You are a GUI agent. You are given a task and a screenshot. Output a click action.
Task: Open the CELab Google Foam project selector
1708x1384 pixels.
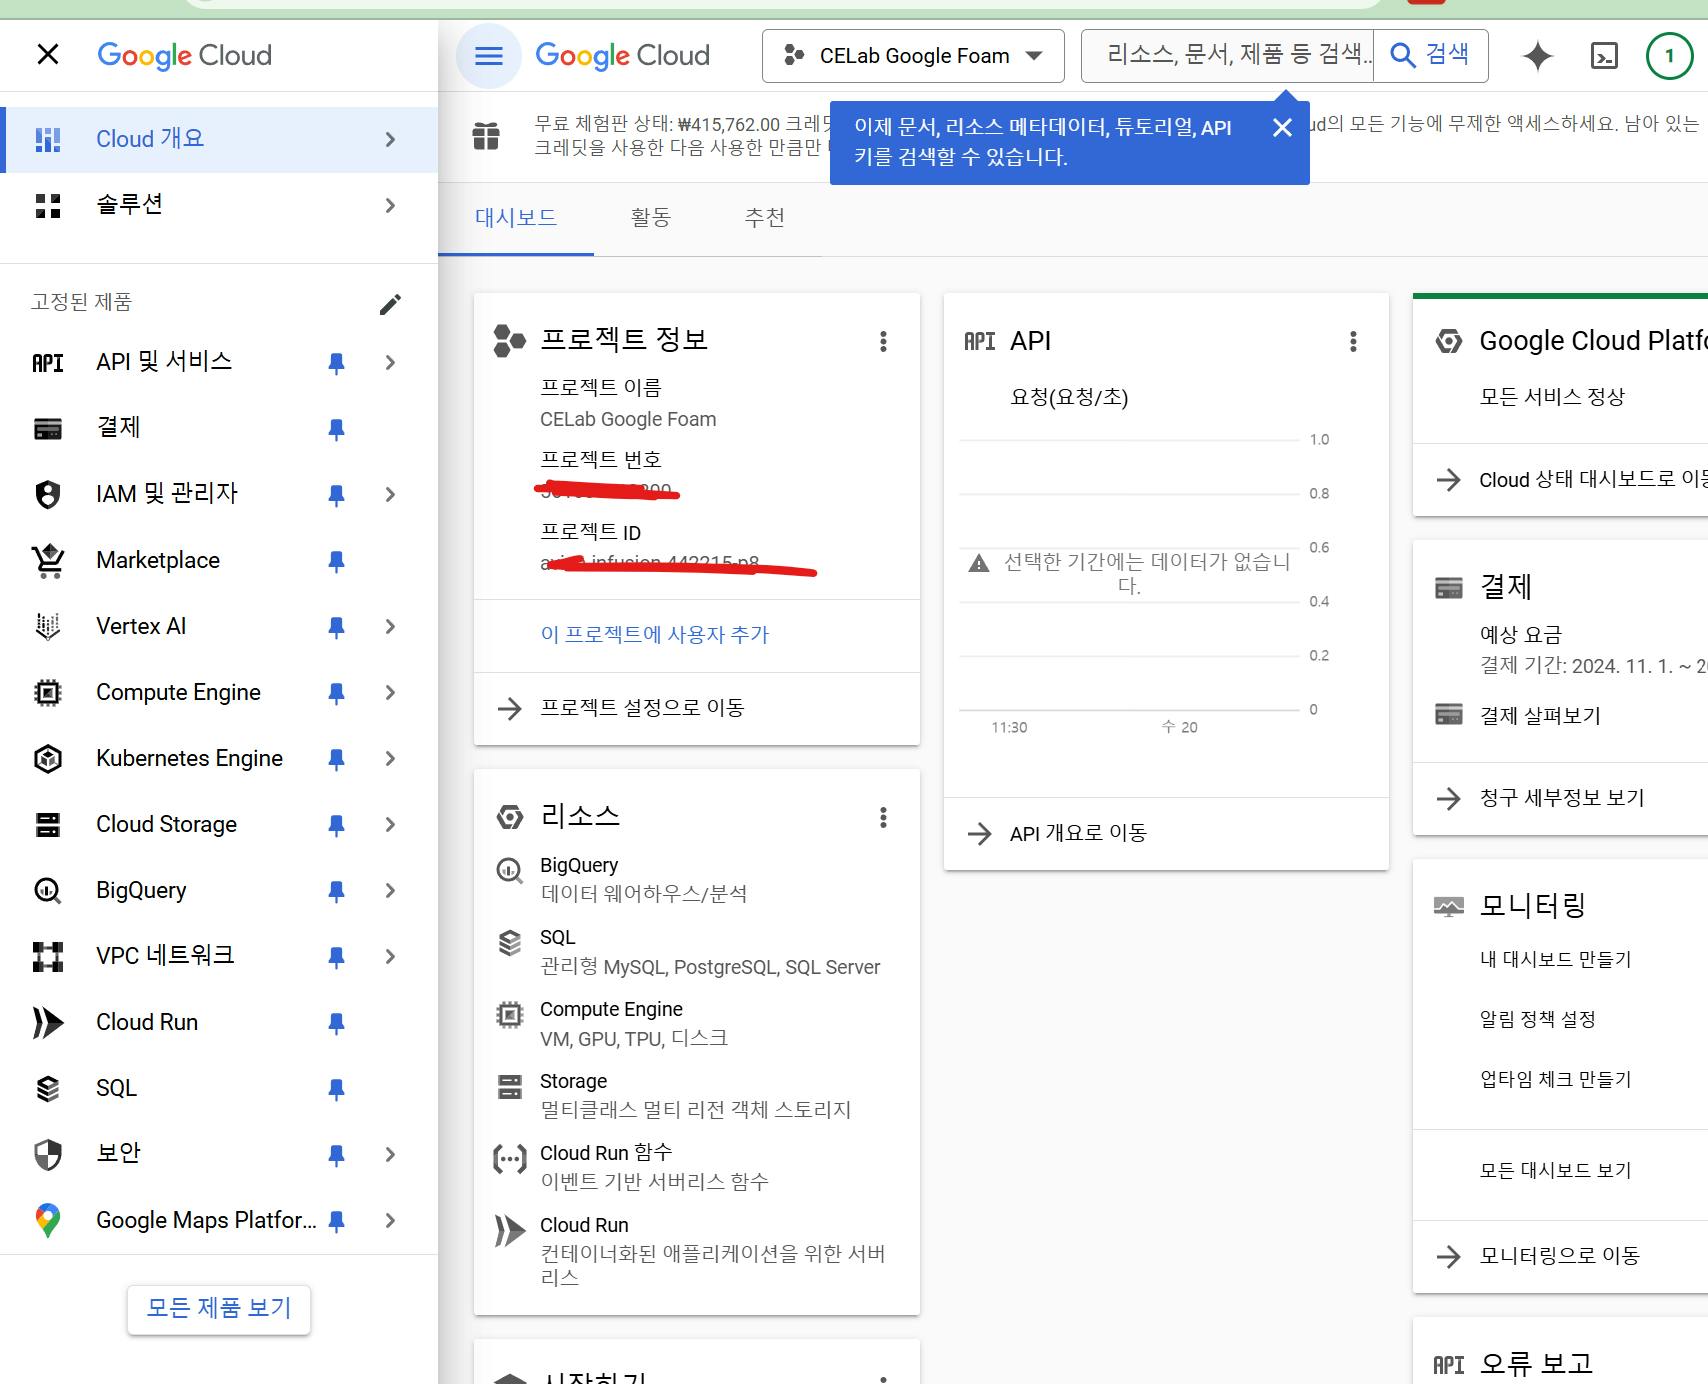pyautogui.click(x=913, y=56)
